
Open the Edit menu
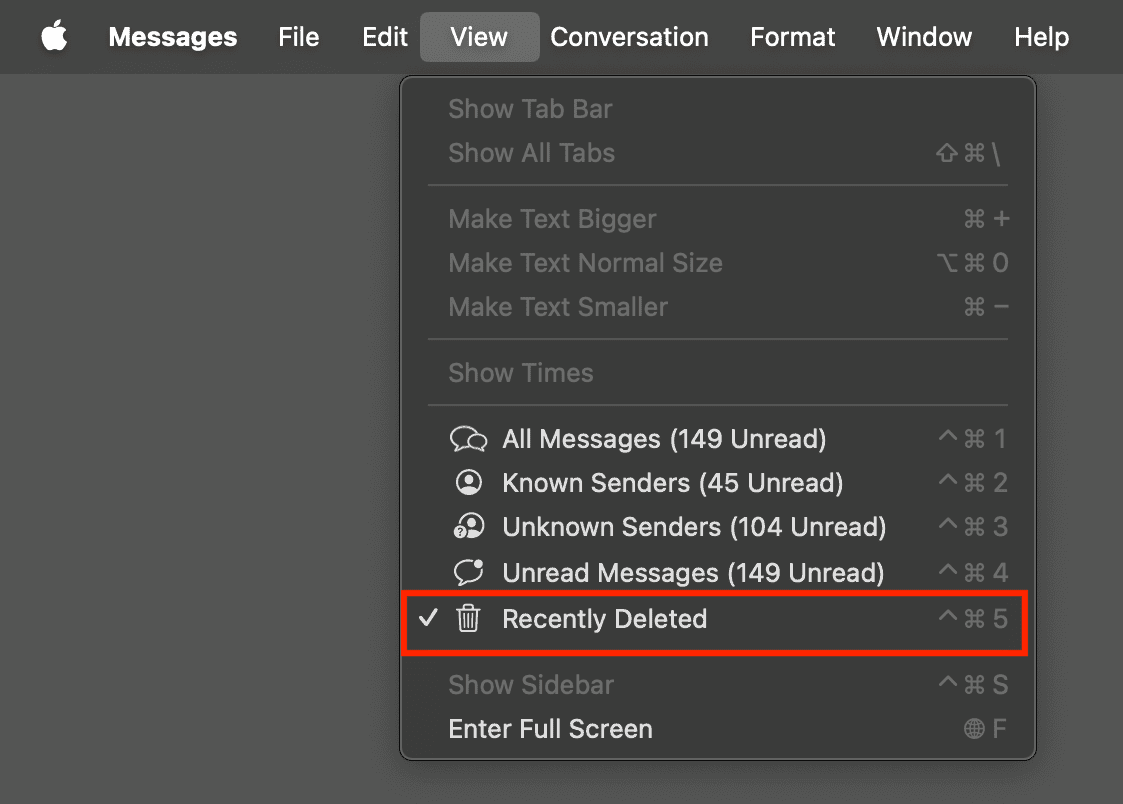(x=385, y=37)
